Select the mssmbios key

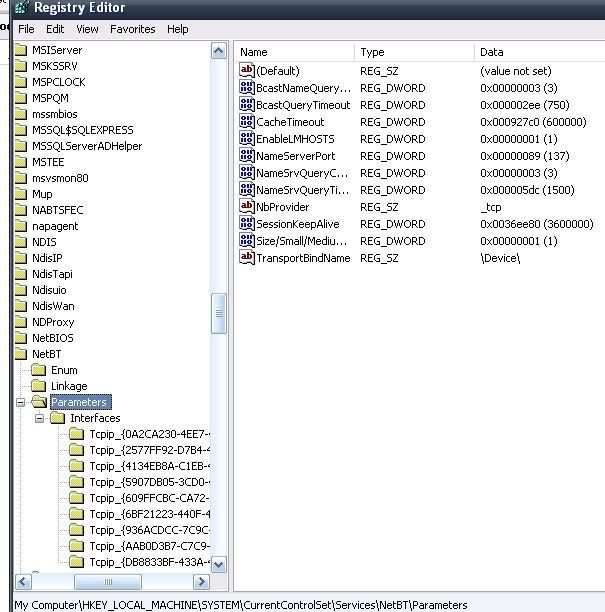pos(55,114)
